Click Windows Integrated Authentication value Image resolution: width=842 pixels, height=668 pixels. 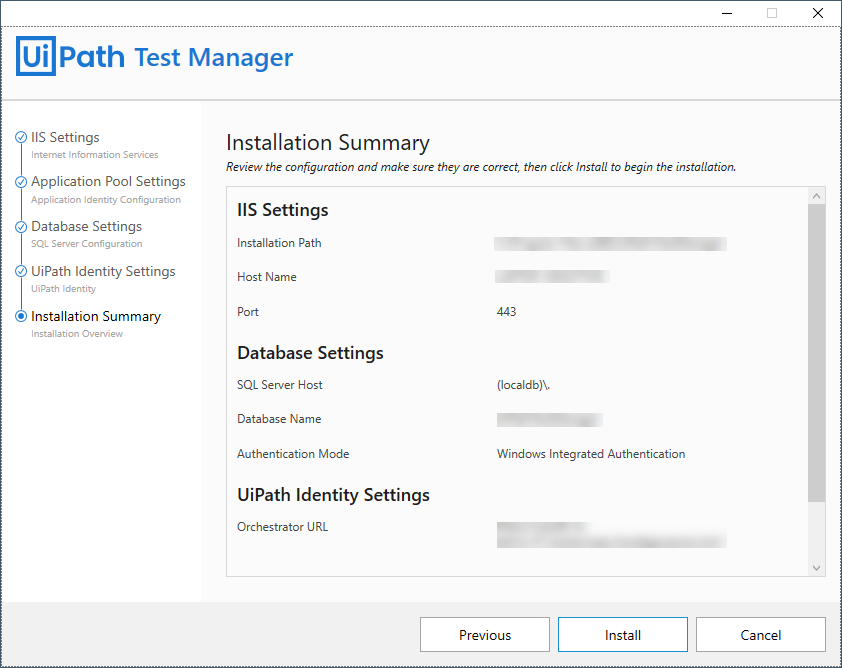[591, 454]
